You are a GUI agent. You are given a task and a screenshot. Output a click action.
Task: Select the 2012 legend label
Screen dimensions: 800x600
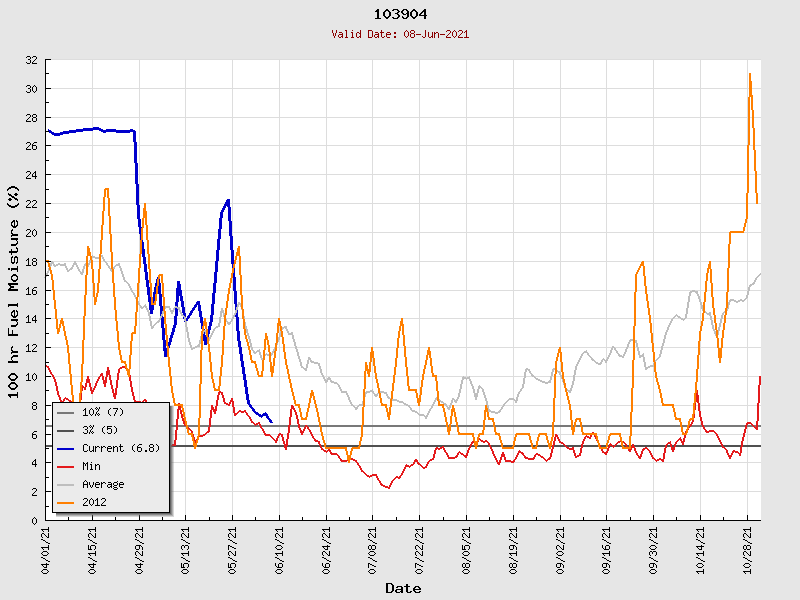[x=96, y=502]
